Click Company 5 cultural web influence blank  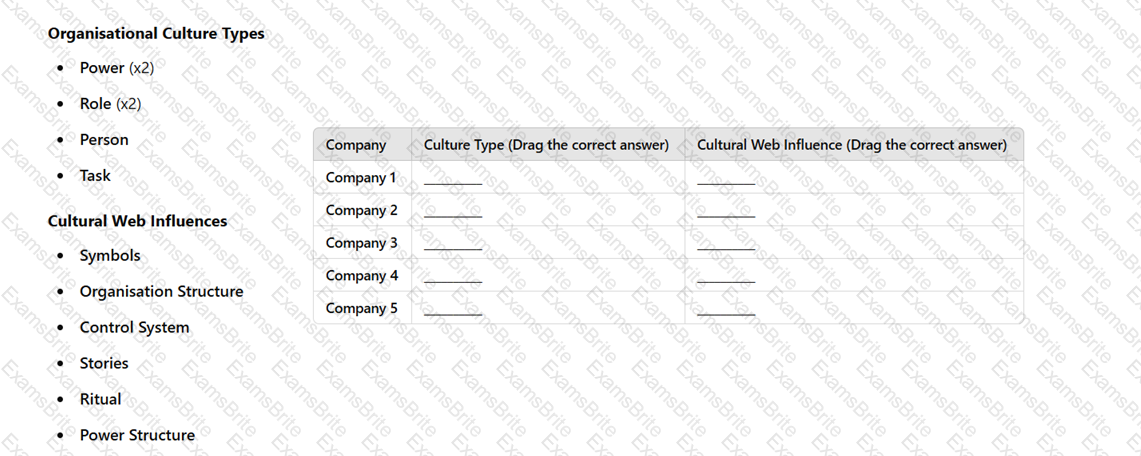pos(726,313)
